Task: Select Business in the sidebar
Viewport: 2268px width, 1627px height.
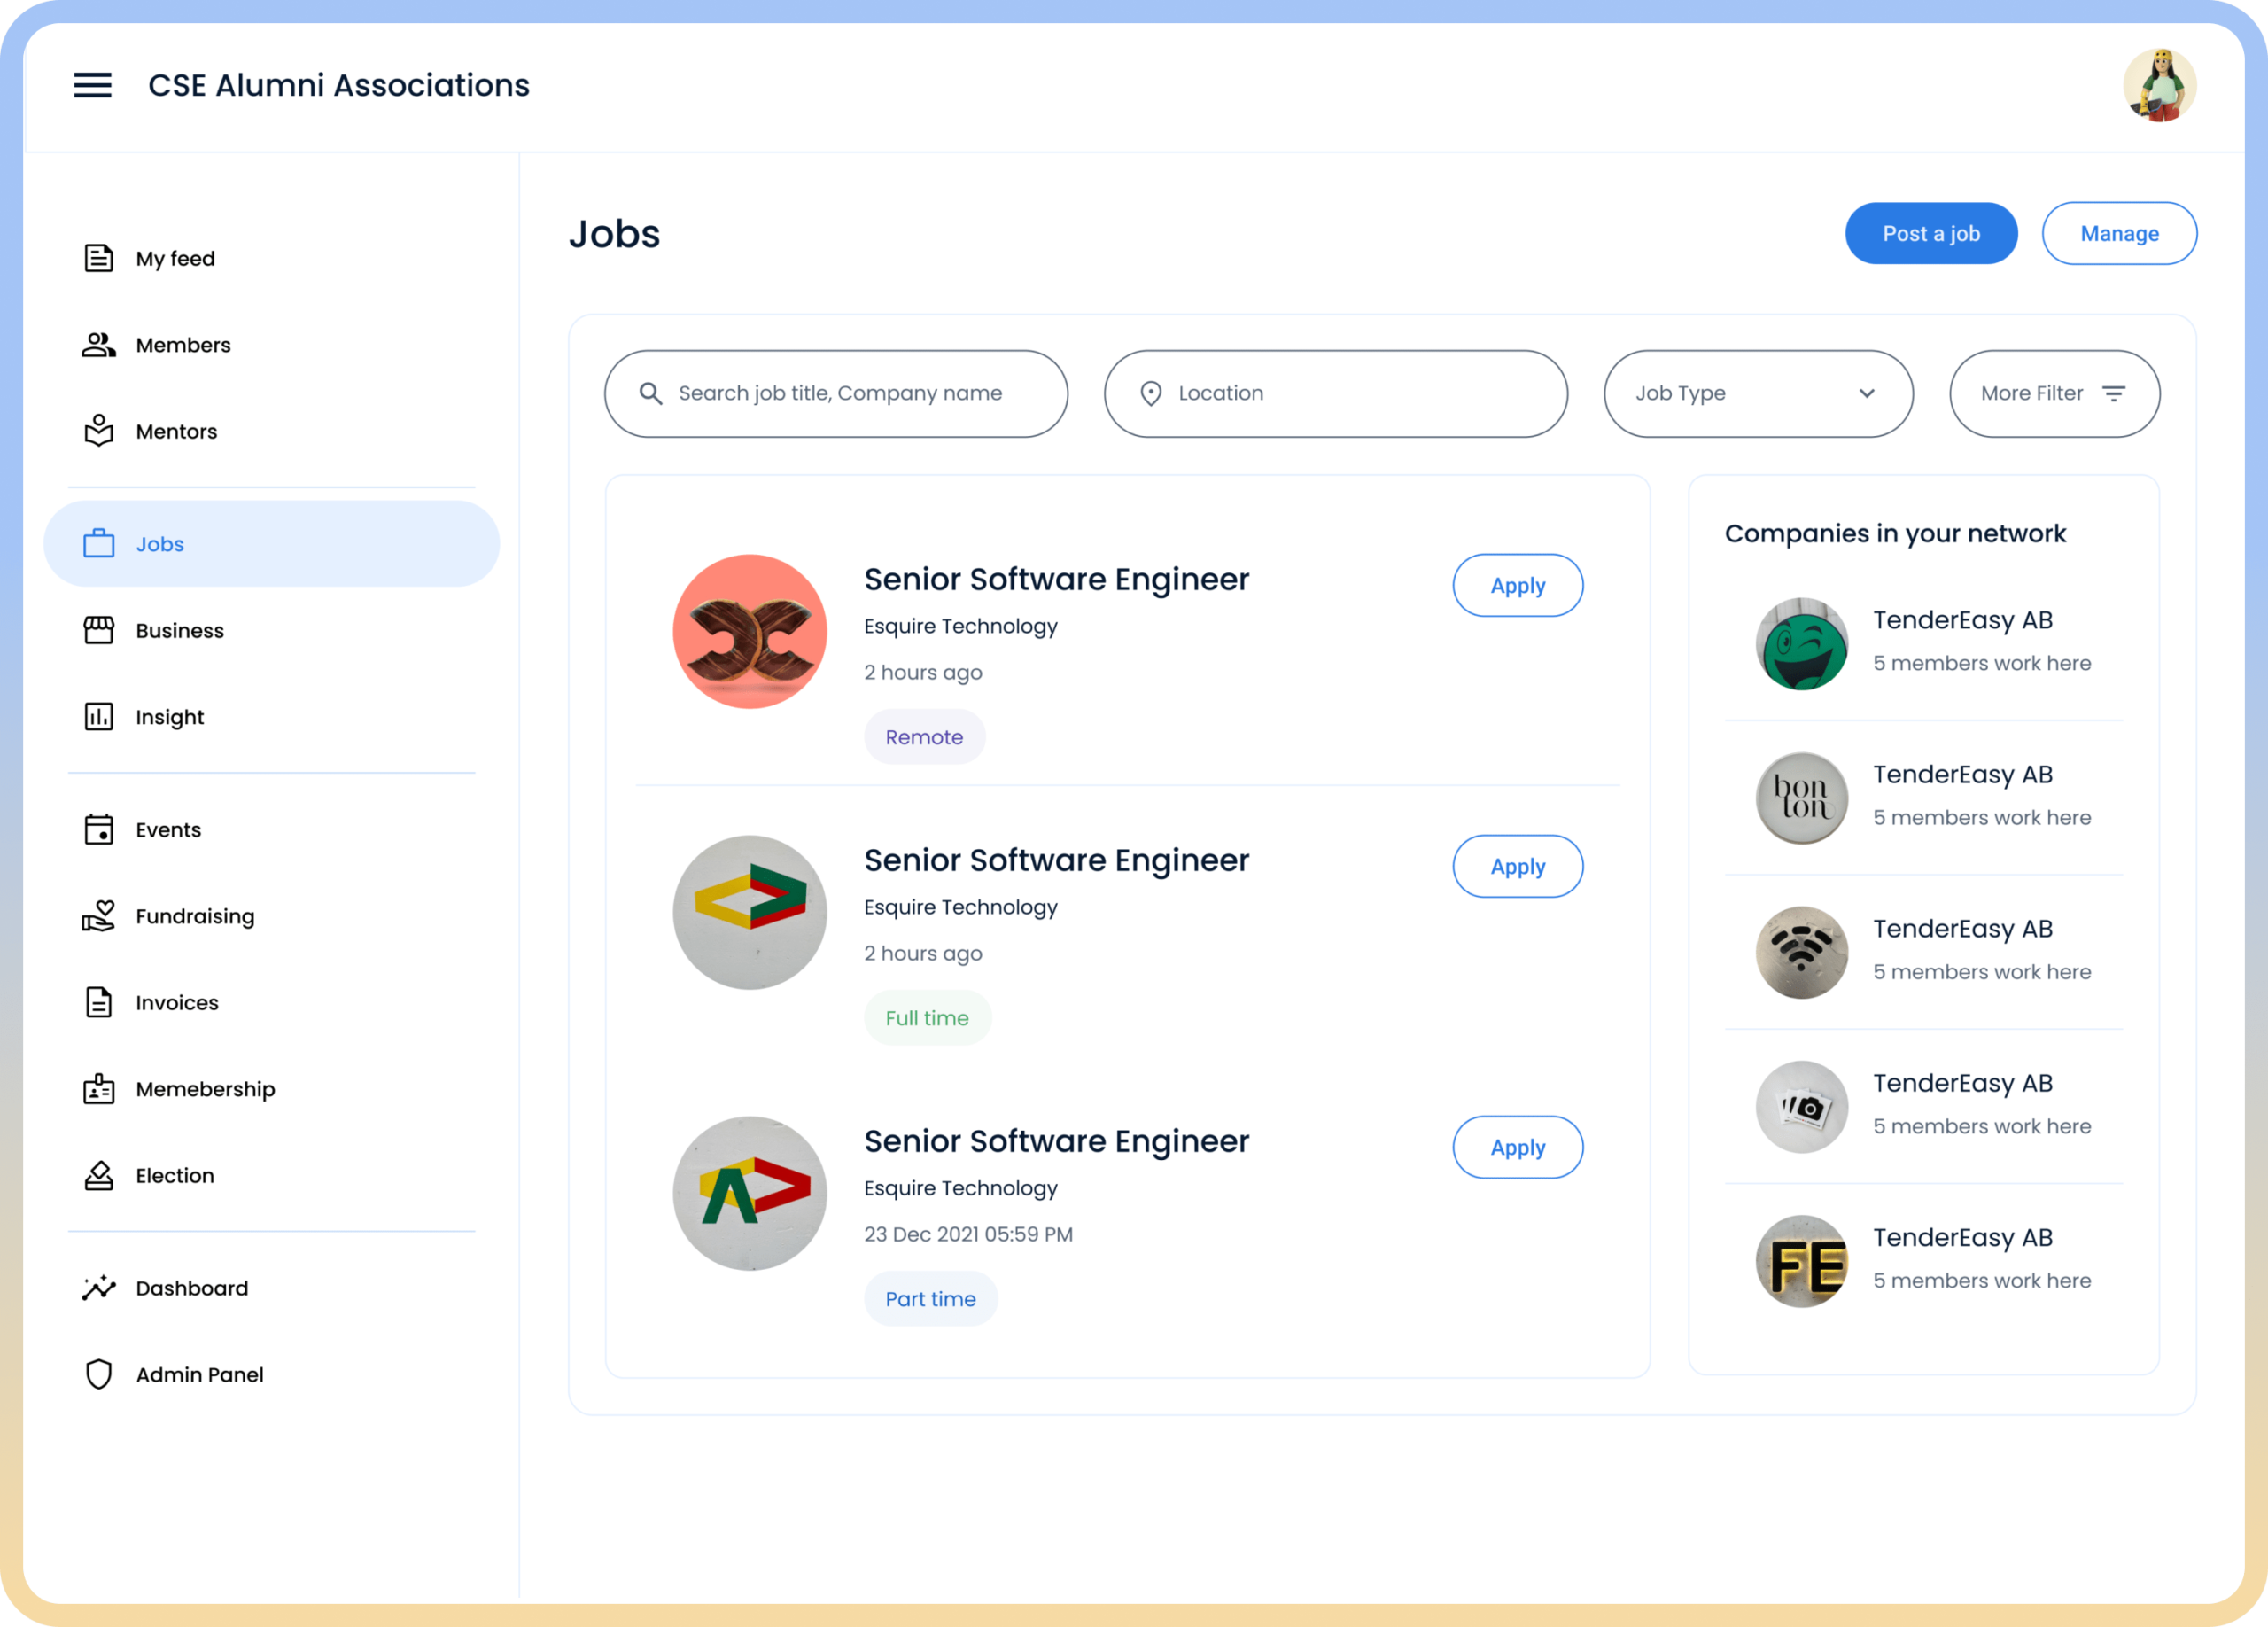Action: [x=180, y=631]
